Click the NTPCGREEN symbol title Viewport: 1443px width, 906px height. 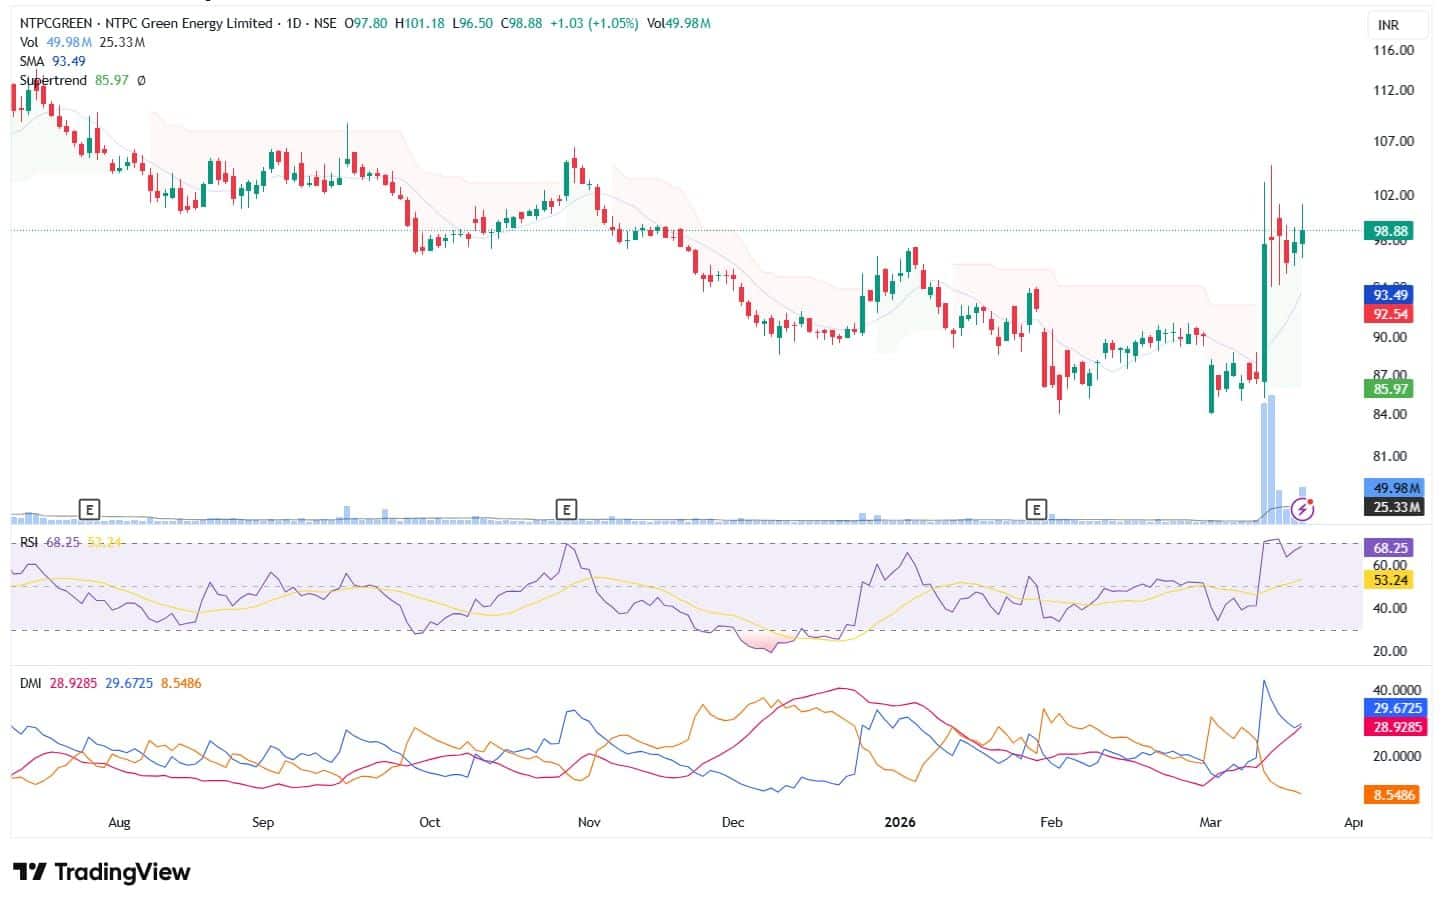pos(55,23)
